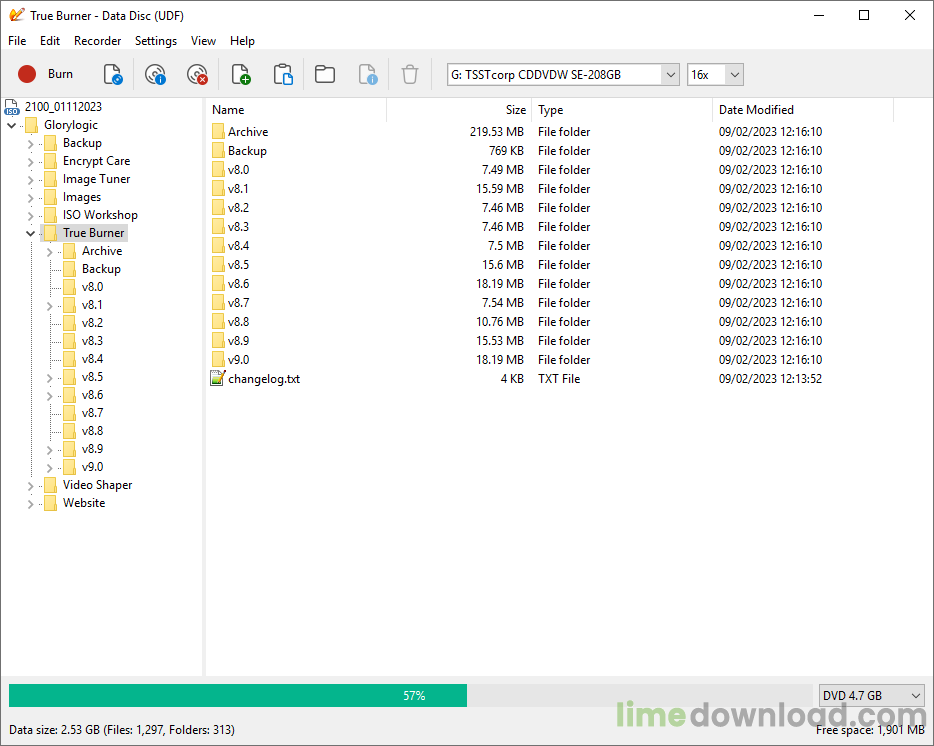Click the erase disc toolbar icon
934x746 pixels.
coord(197,74)
